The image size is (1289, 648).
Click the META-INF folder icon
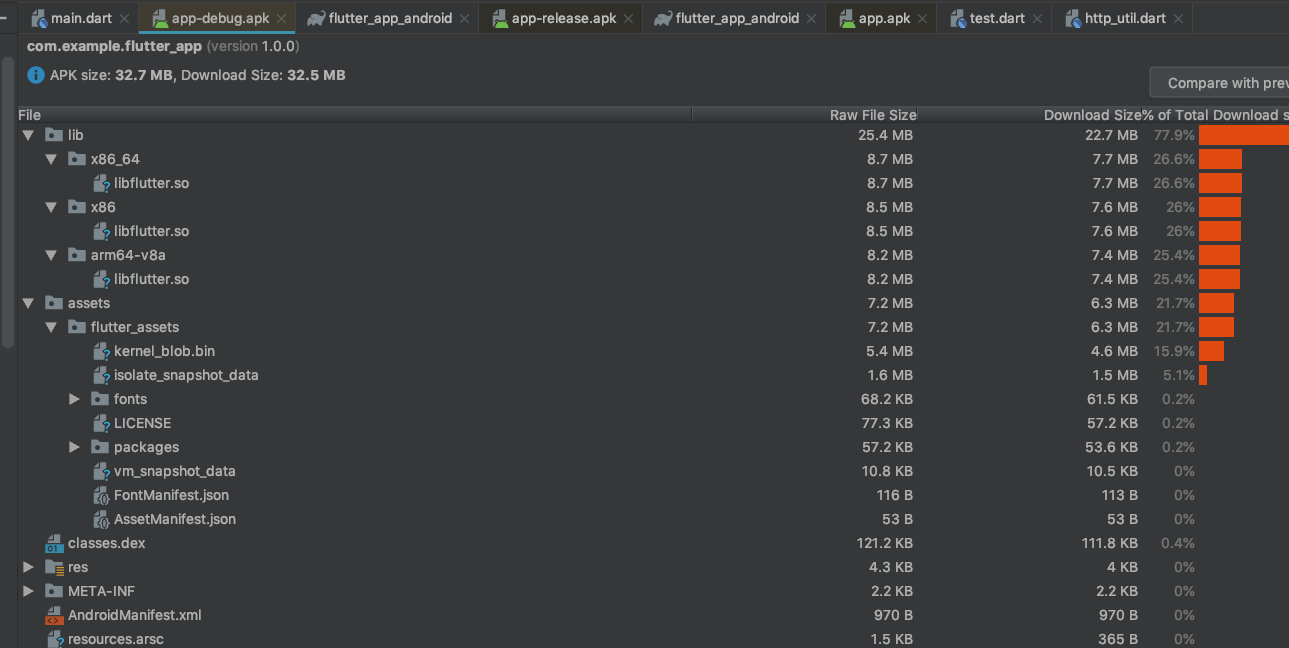54,591
